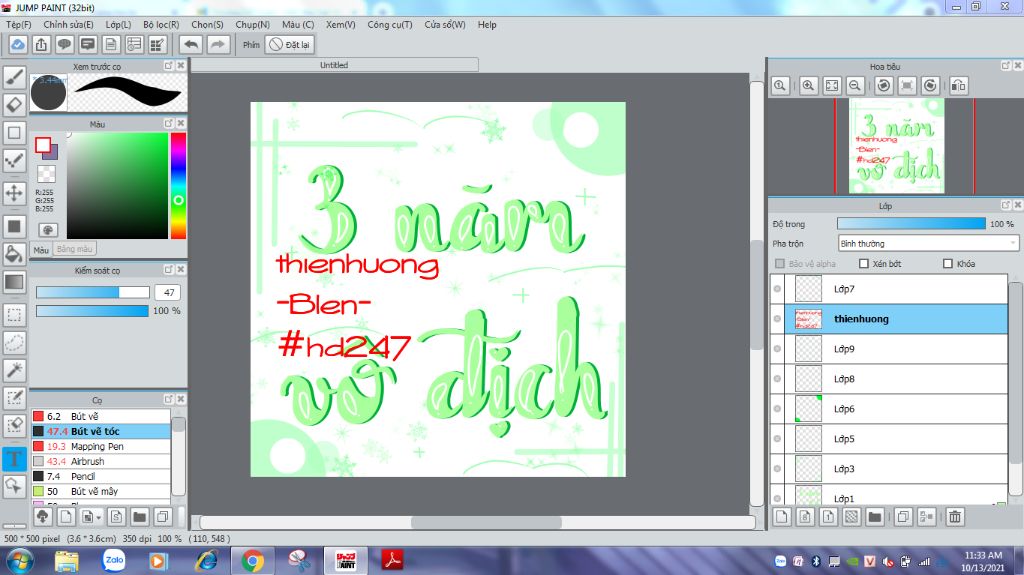Open the Công cụ(T) menu
Screen dimensions: 1024x575
click(x=390, y=24)
